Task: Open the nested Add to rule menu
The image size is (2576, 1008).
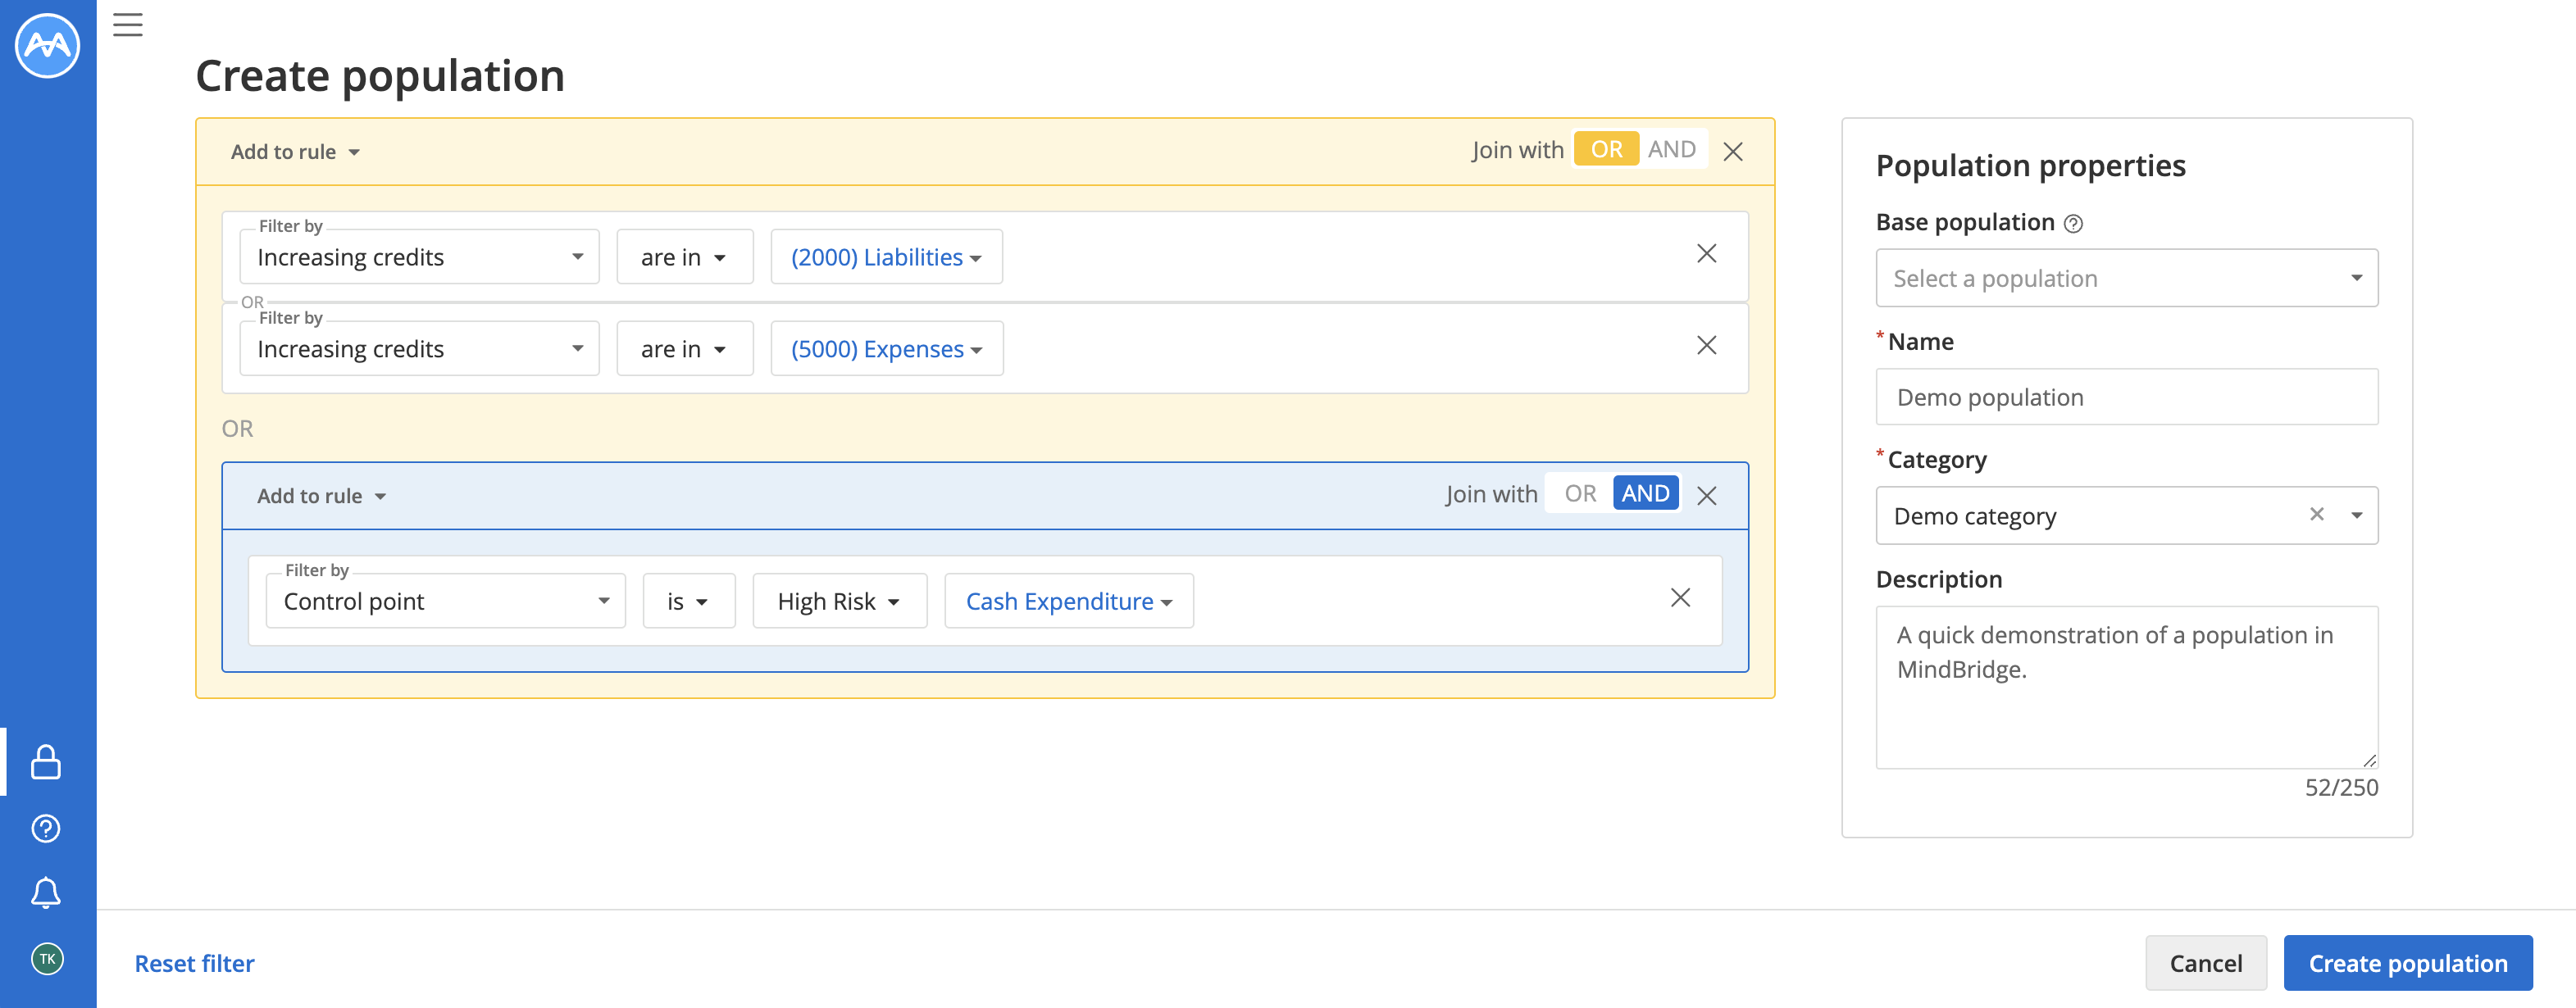Action: coord(321,495)
